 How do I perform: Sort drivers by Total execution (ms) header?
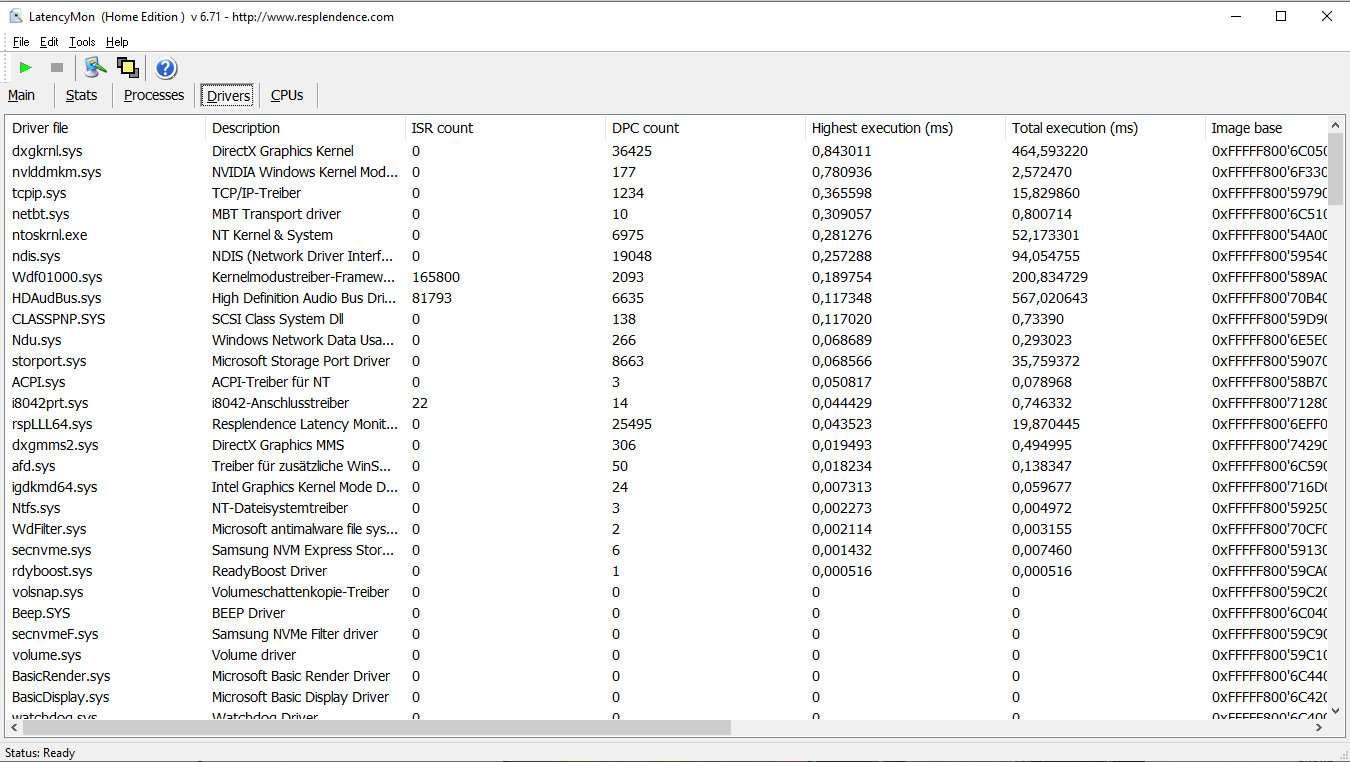(1074, 128)
